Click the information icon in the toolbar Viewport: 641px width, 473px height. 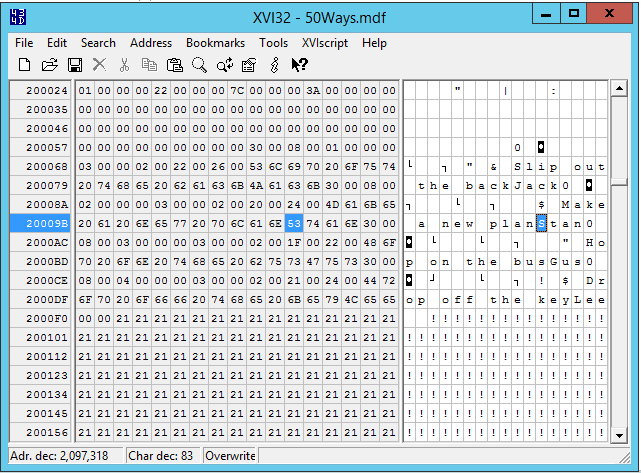coord(274,65)
